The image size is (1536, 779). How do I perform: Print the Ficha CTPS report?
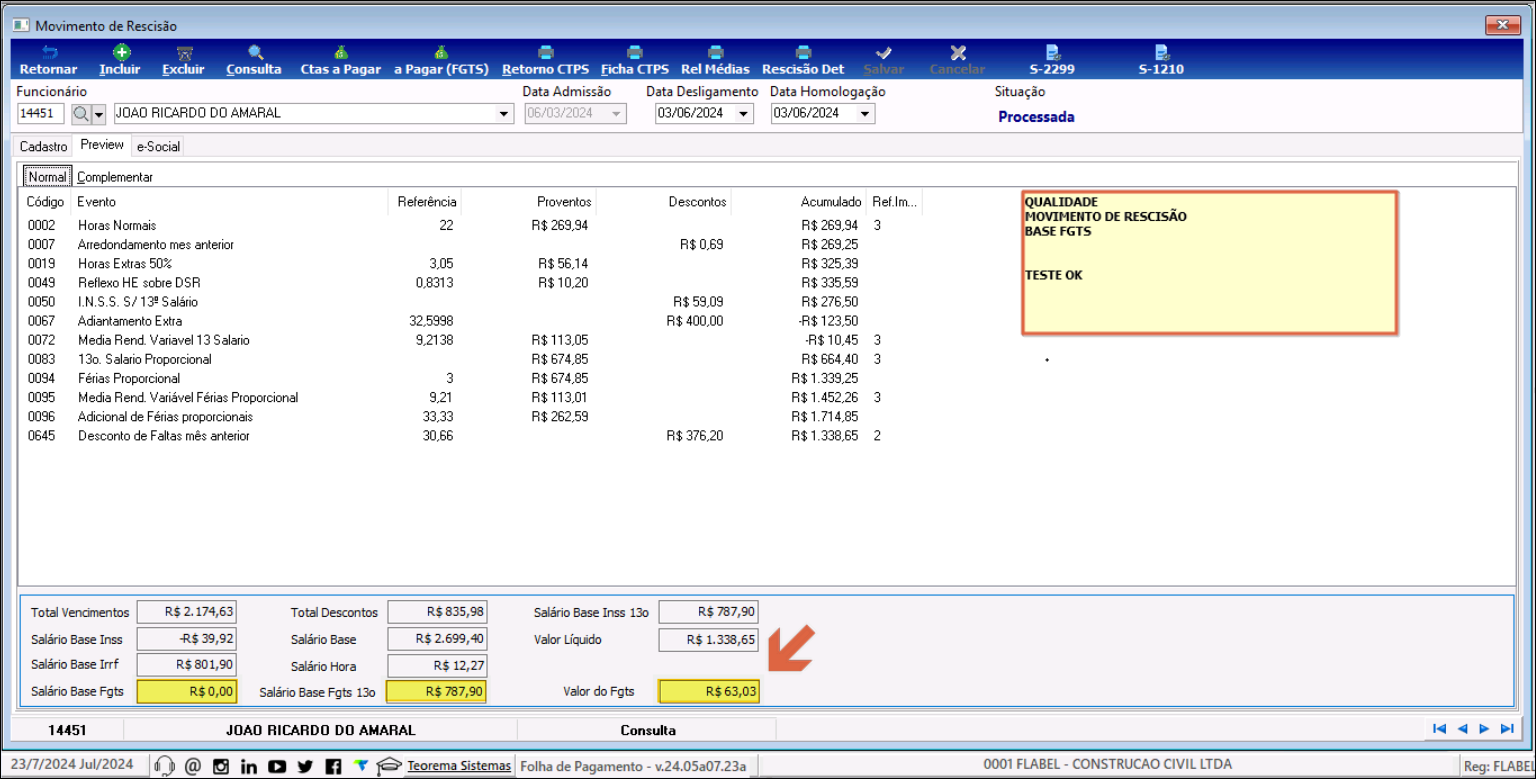point(635,60)
